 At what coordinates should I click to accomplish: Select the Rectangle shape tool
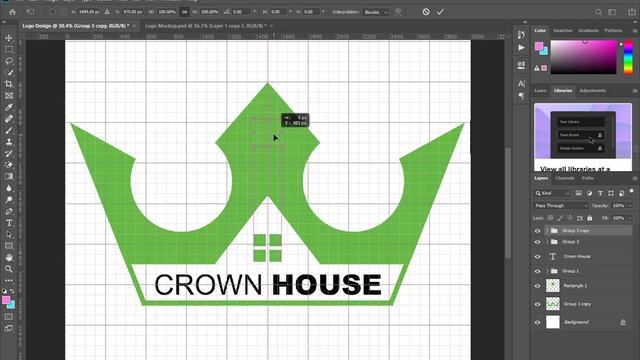click(9, 246)
